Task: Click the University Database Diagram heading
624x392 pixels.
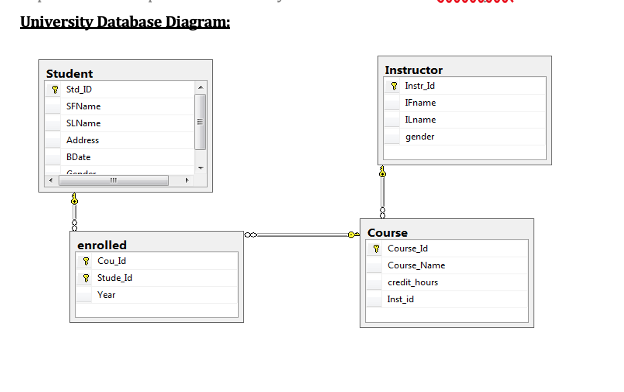Action: 125,22
